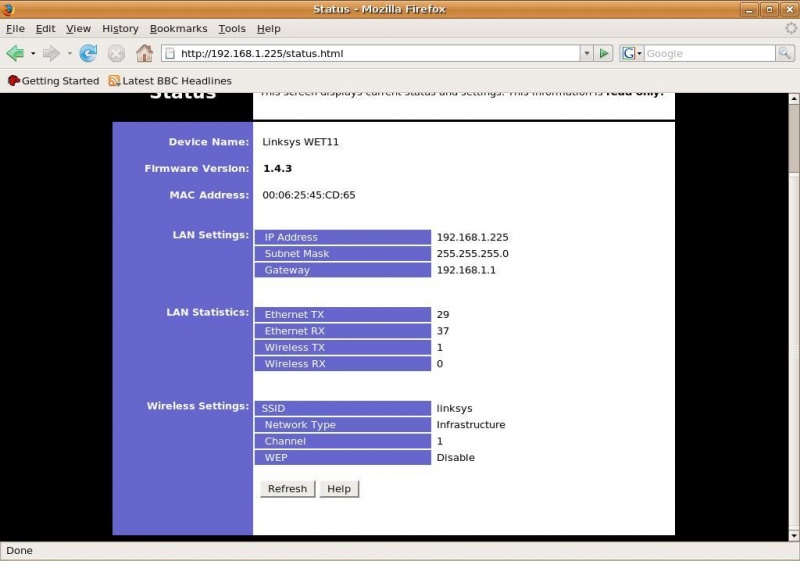Click the vertical scrollbar thumb

[x=794, y=139]
